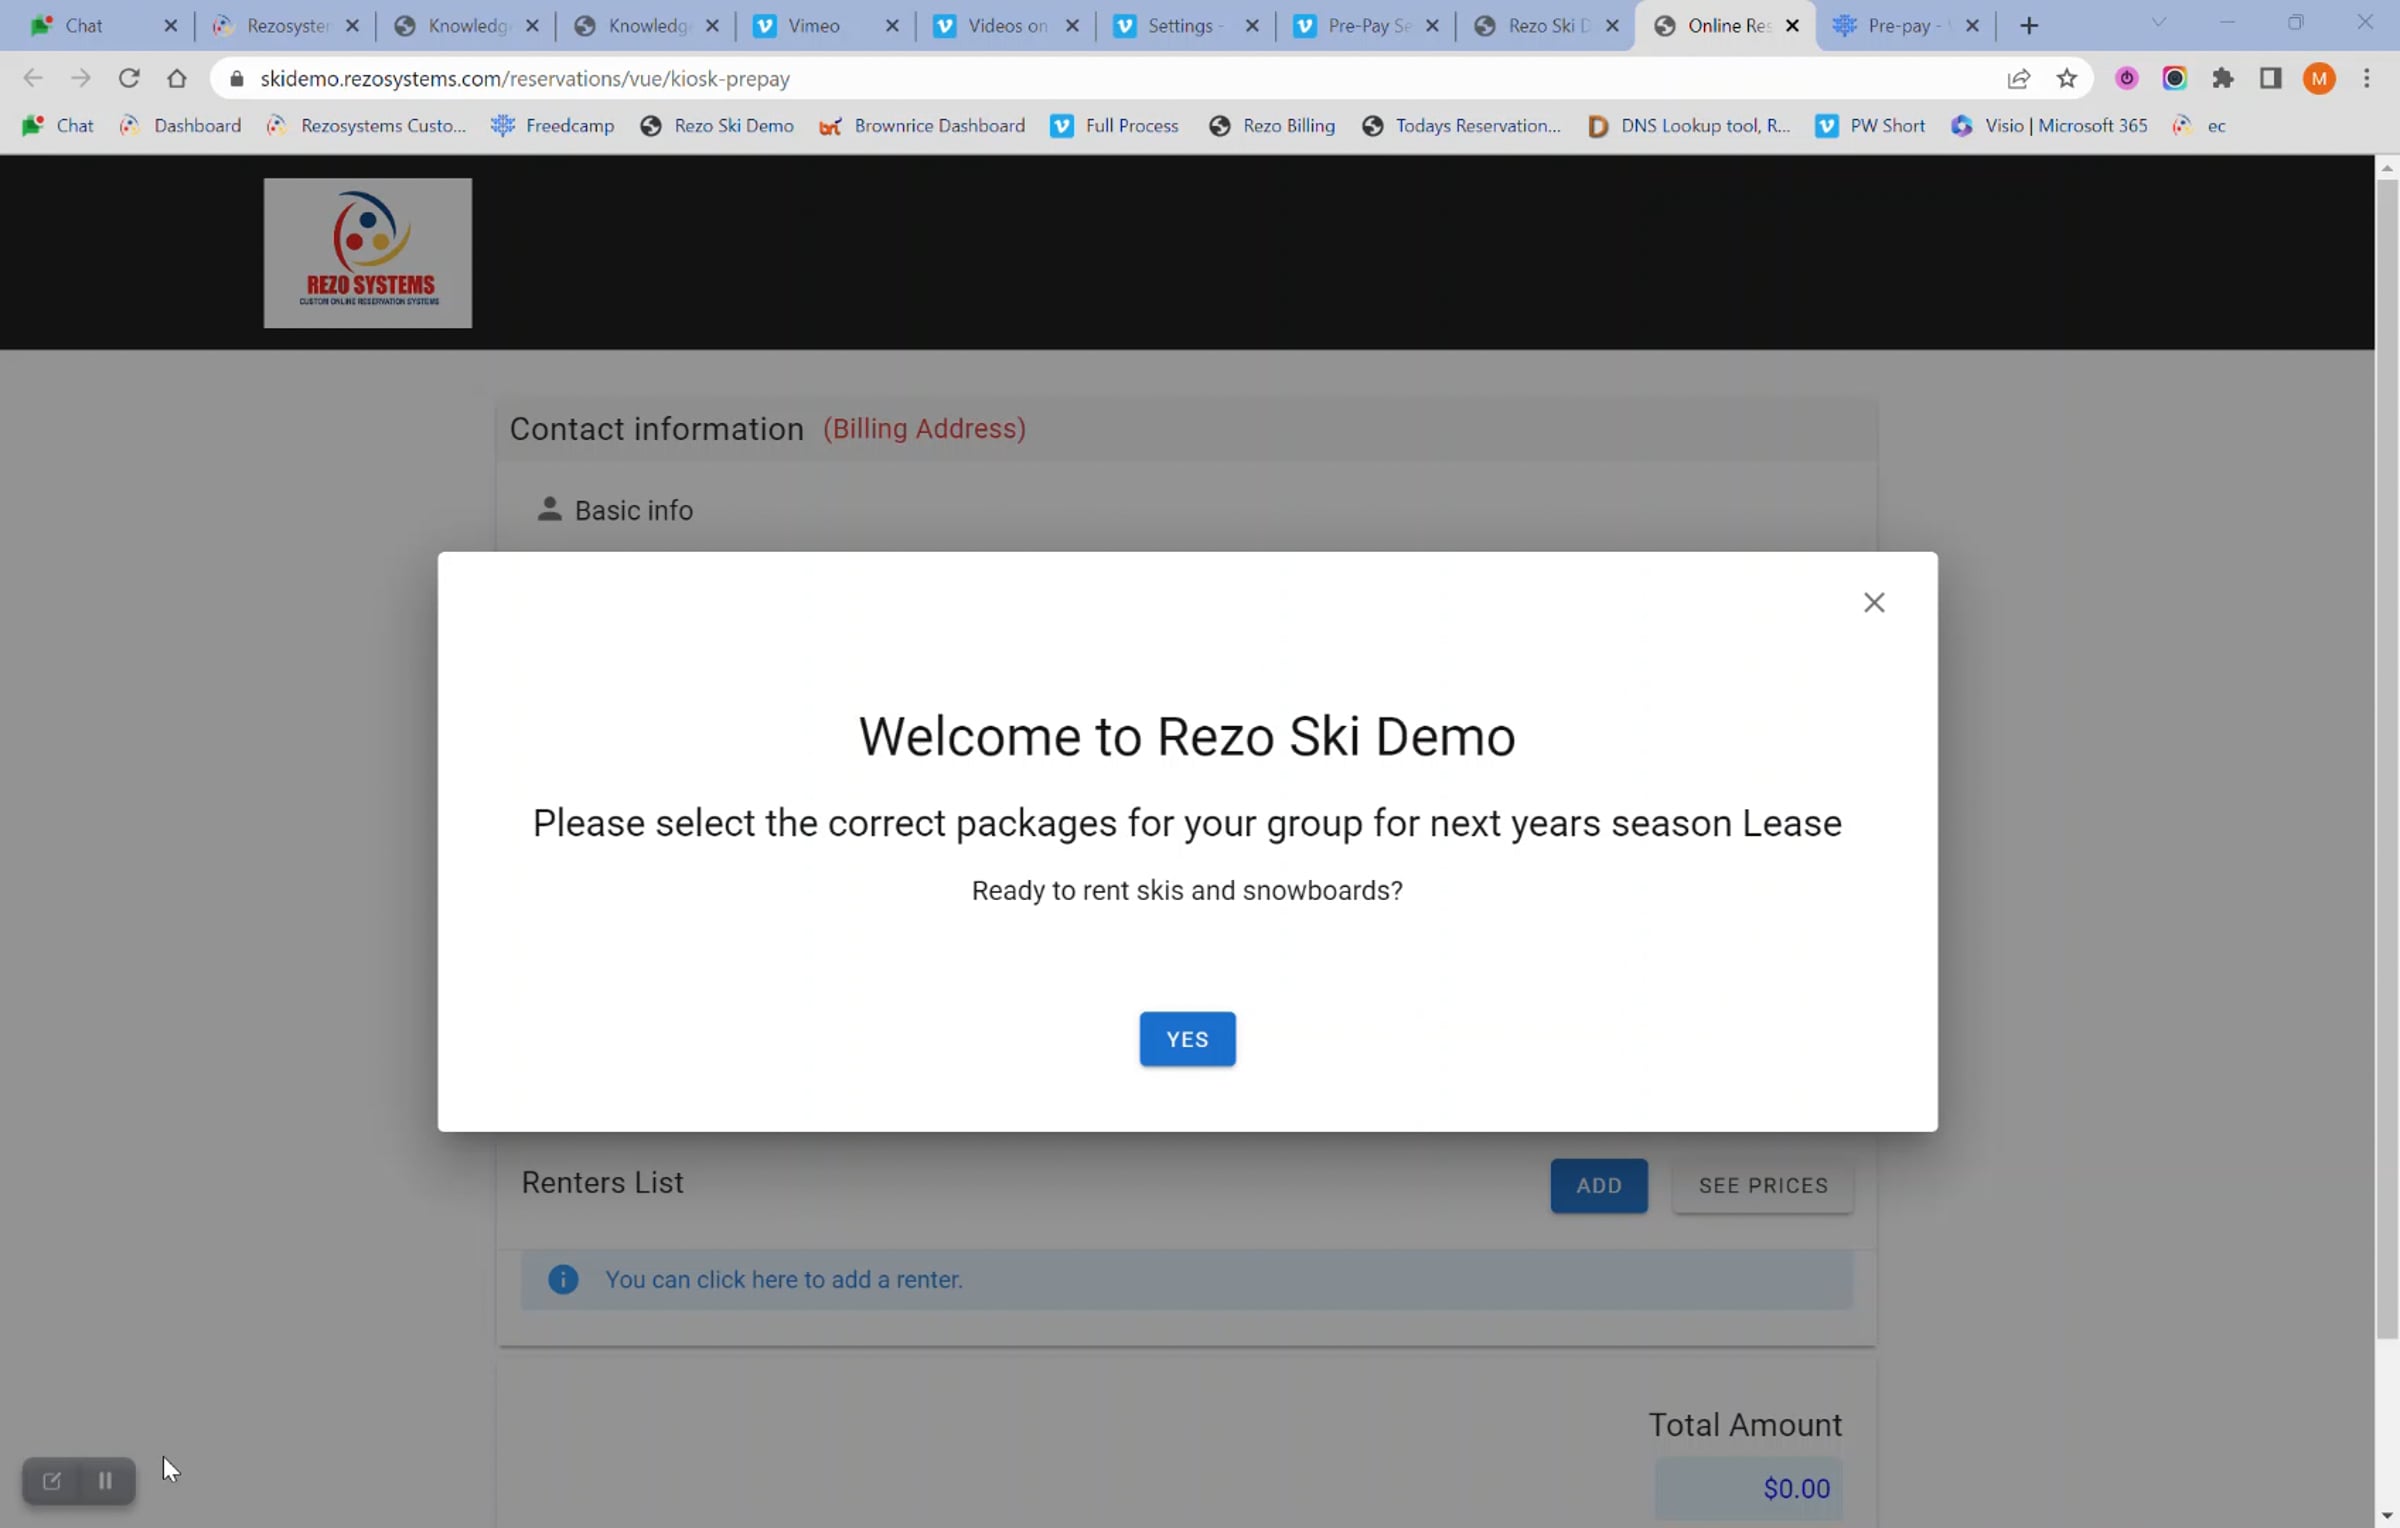Screen dimensions: 2400x1528
Task: Open the Rezo Ski Demo bookmark
Action: pos(717,126)
